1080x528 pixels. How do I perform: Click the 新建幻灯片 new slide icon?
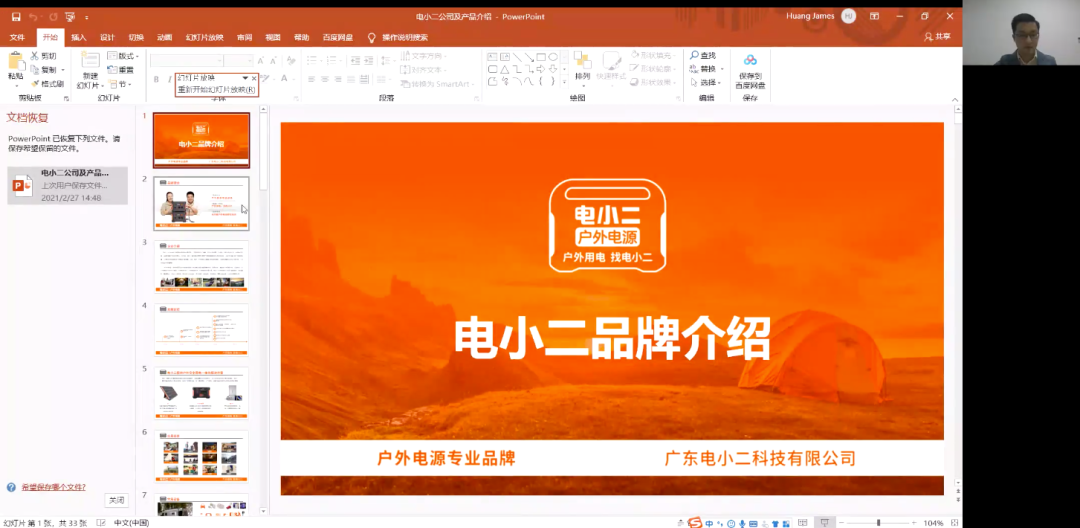click(90, 61)
